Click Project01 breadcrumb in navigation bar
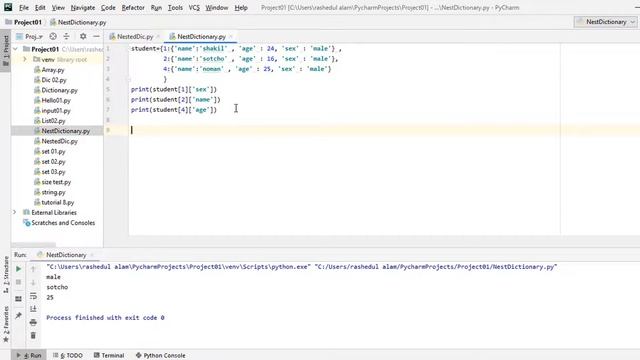Screen dimensions: 640x360 [24, 22]
